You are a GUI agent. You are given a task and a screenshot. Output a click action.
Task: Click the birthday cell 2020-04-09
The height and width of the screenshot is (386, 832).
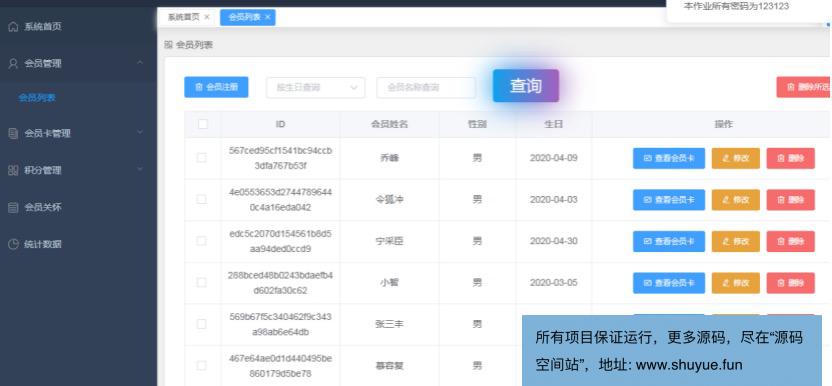pos(553,158)
